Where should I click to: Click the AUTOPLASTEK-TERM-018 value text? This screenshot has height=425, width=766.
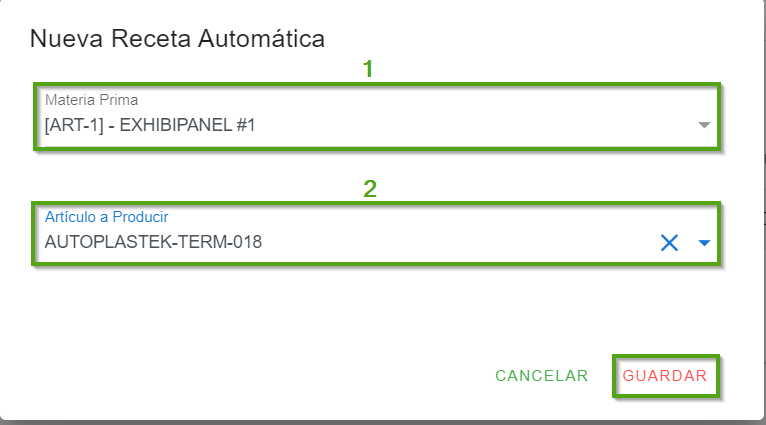tap(154, 242)
